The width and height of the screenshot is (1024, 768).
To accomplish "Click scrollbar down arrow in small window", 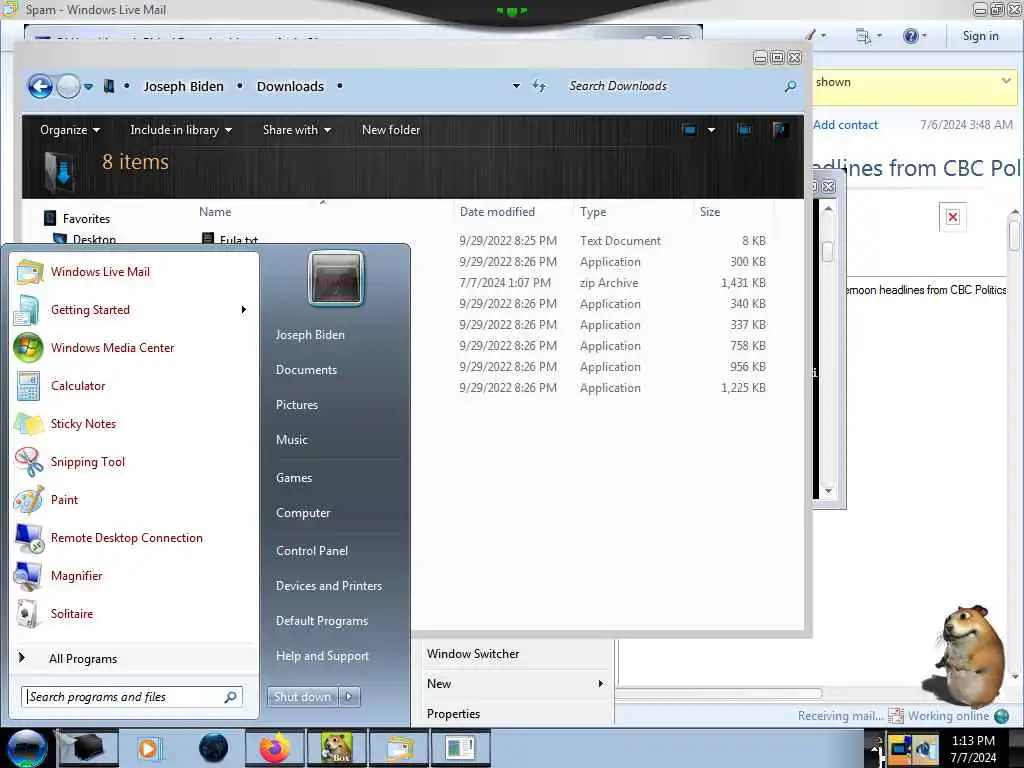I will [828, 491].
